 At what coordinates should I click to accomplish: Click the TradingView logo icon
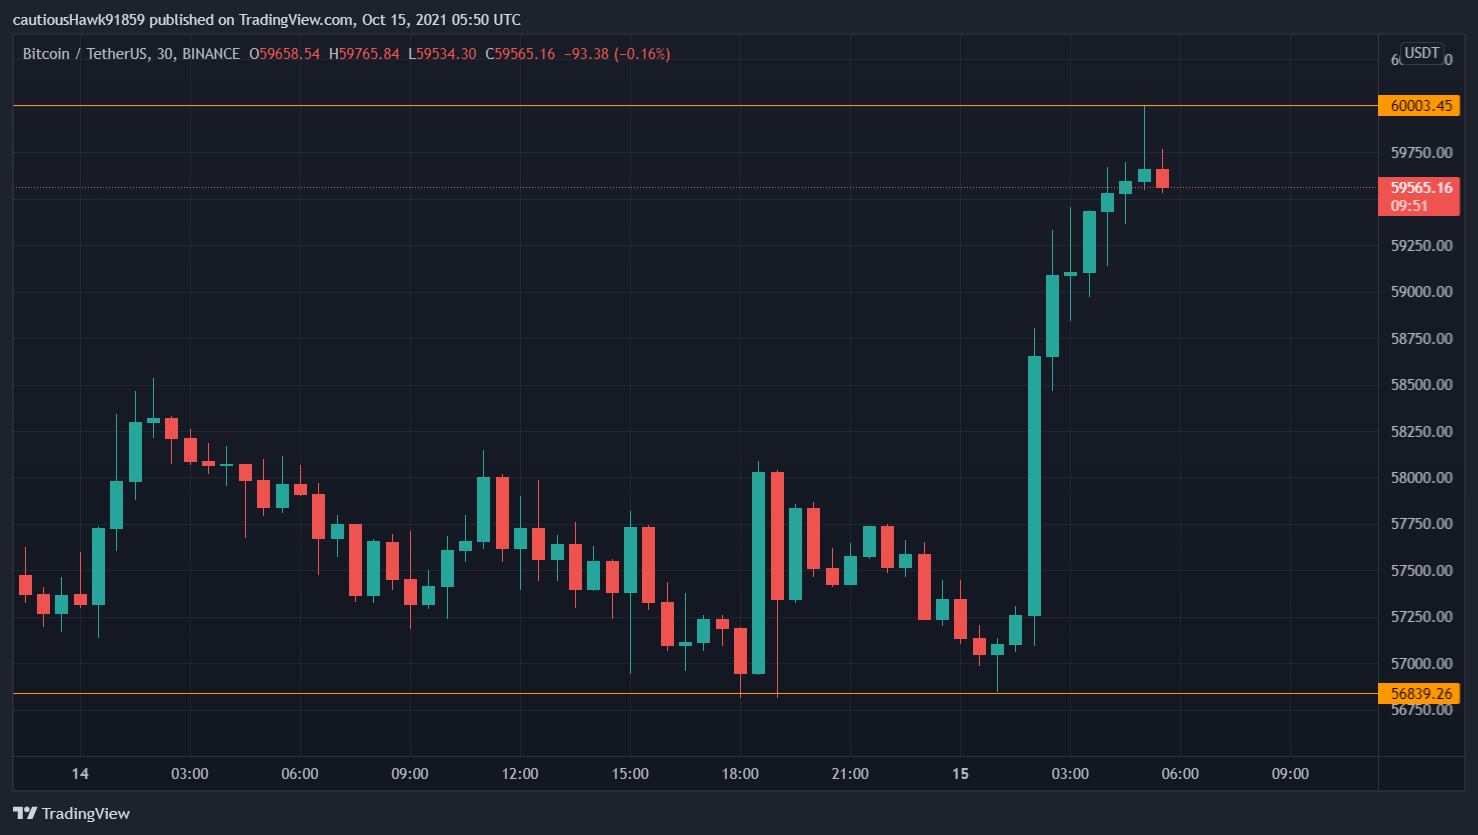25,813
